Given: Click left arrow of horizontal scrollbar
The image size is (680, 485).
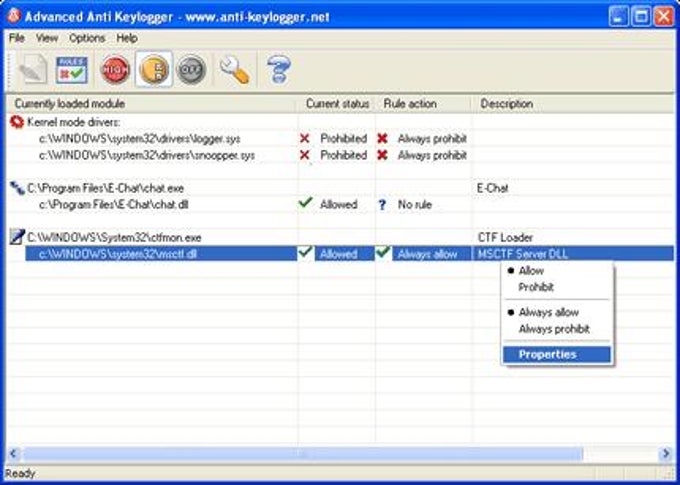Looking at the screenshot, I should [x=13, y=454].
